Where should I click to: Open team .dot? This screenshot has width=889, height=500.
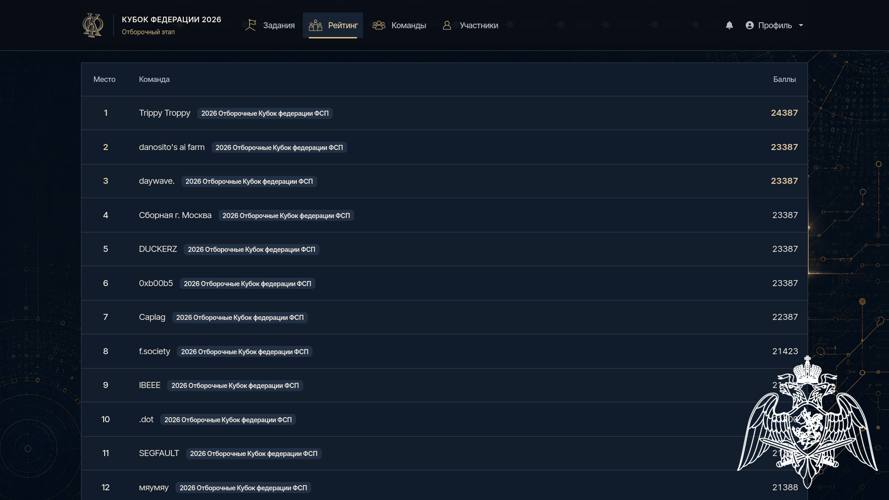[146, 419]
